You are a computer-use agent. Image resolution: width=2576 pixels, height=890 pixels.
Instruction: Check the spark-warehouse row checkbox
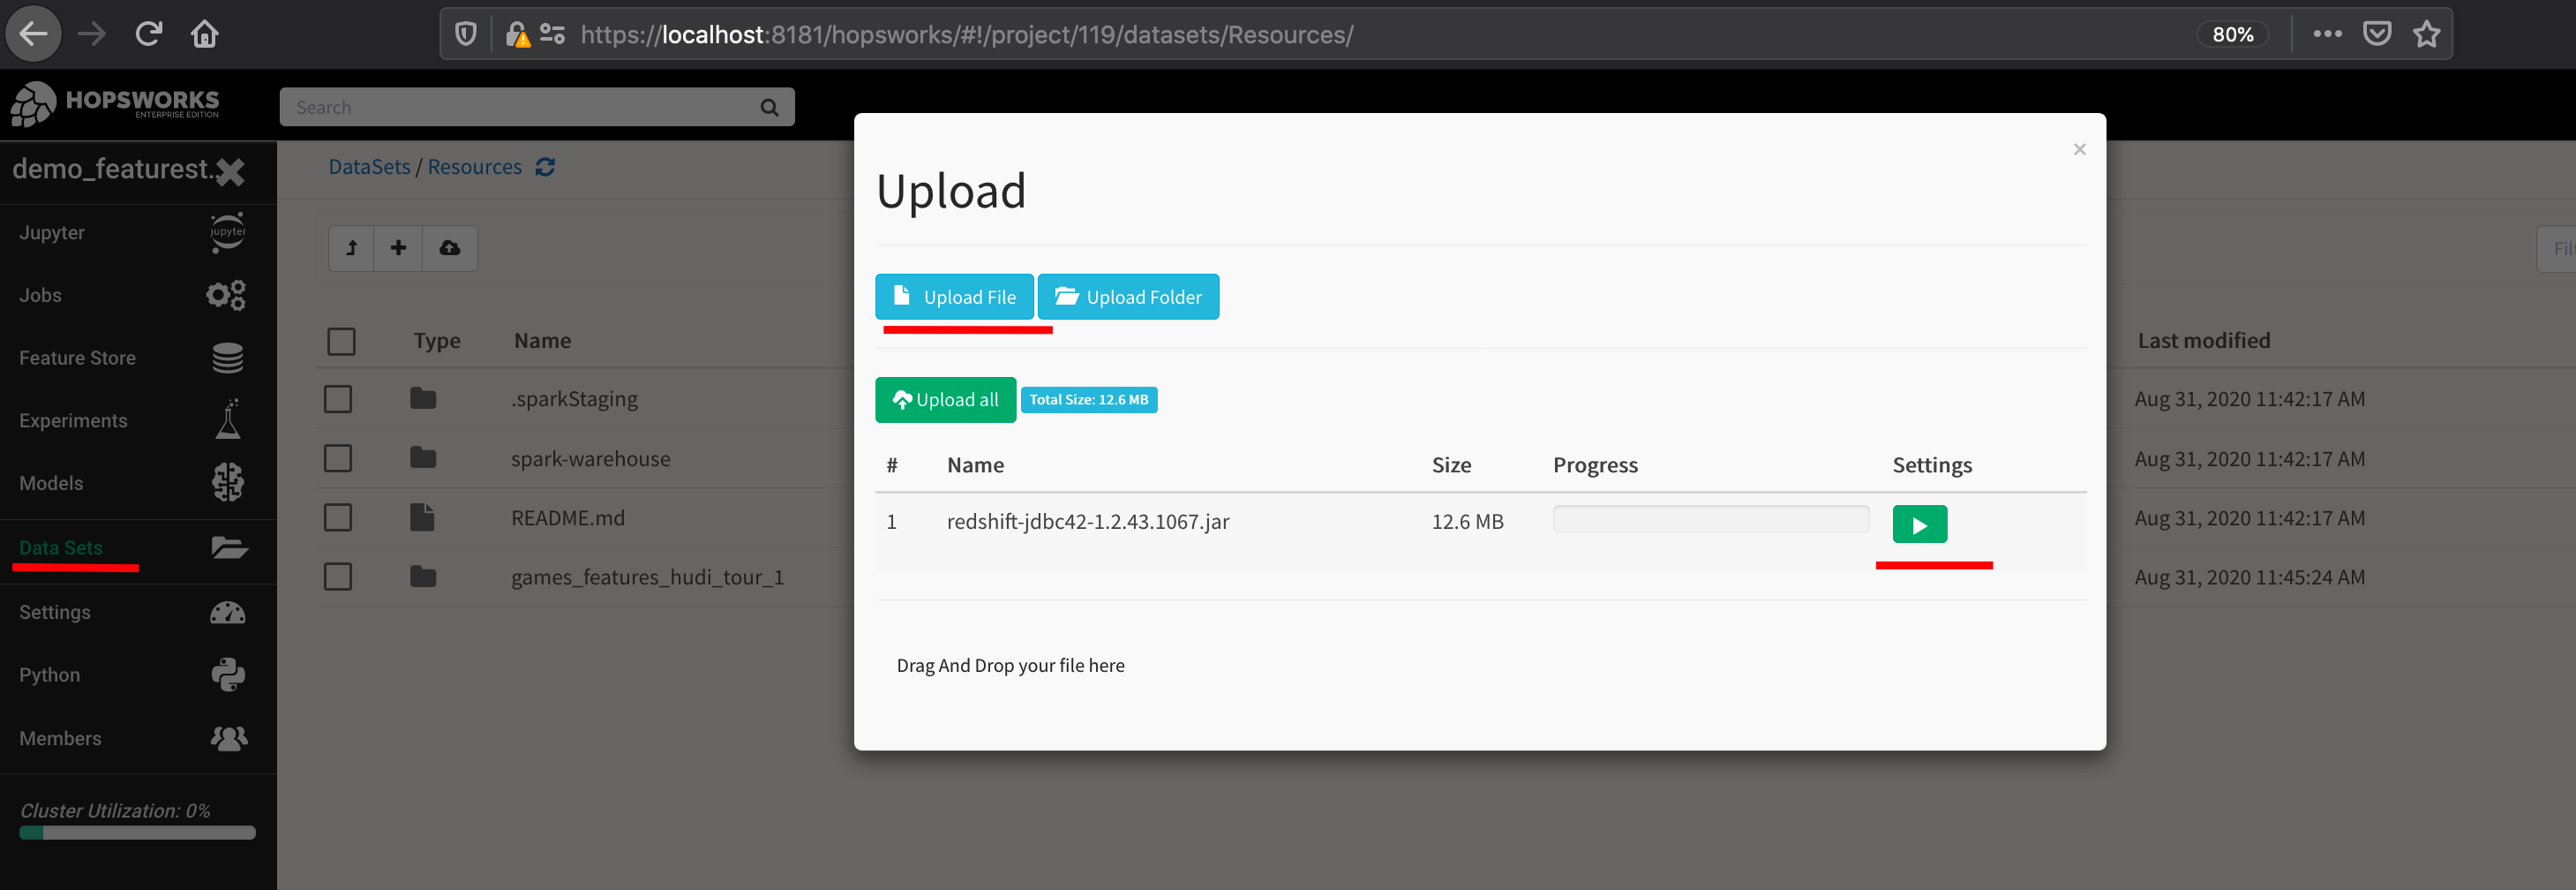tap(338, 458)
